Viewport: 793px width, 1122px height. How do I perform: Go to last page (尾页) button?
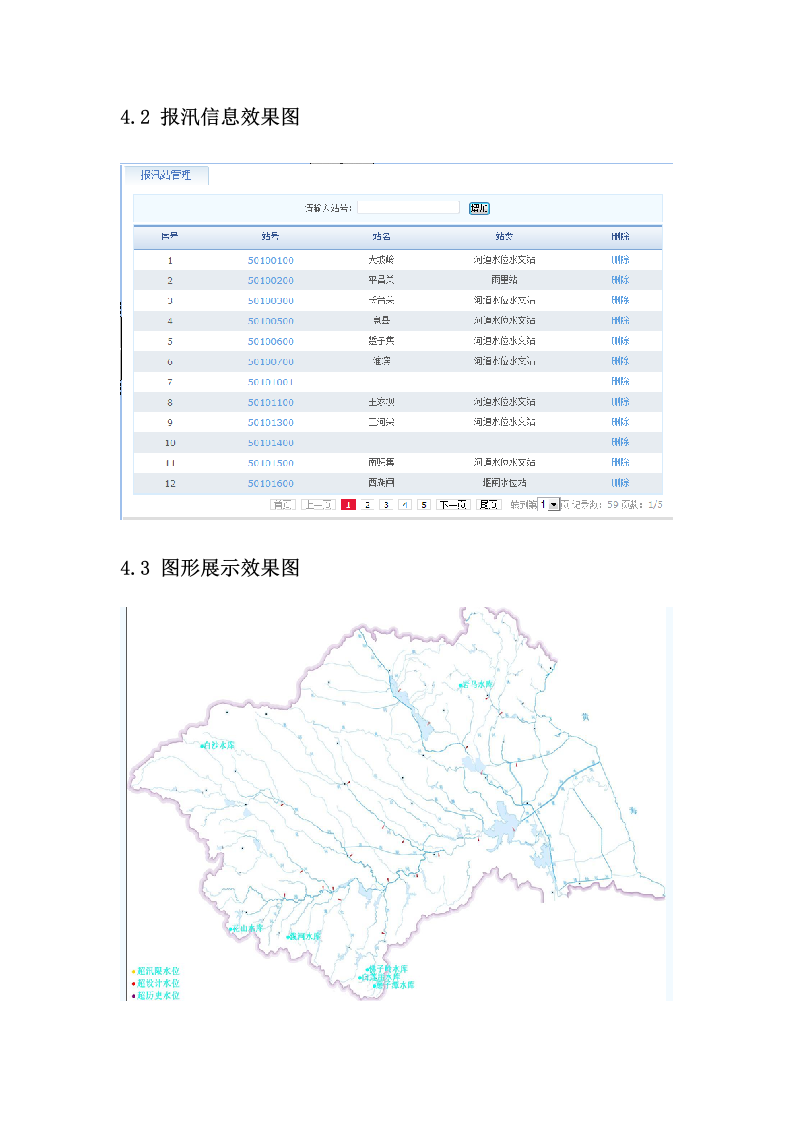pos(489,504)
